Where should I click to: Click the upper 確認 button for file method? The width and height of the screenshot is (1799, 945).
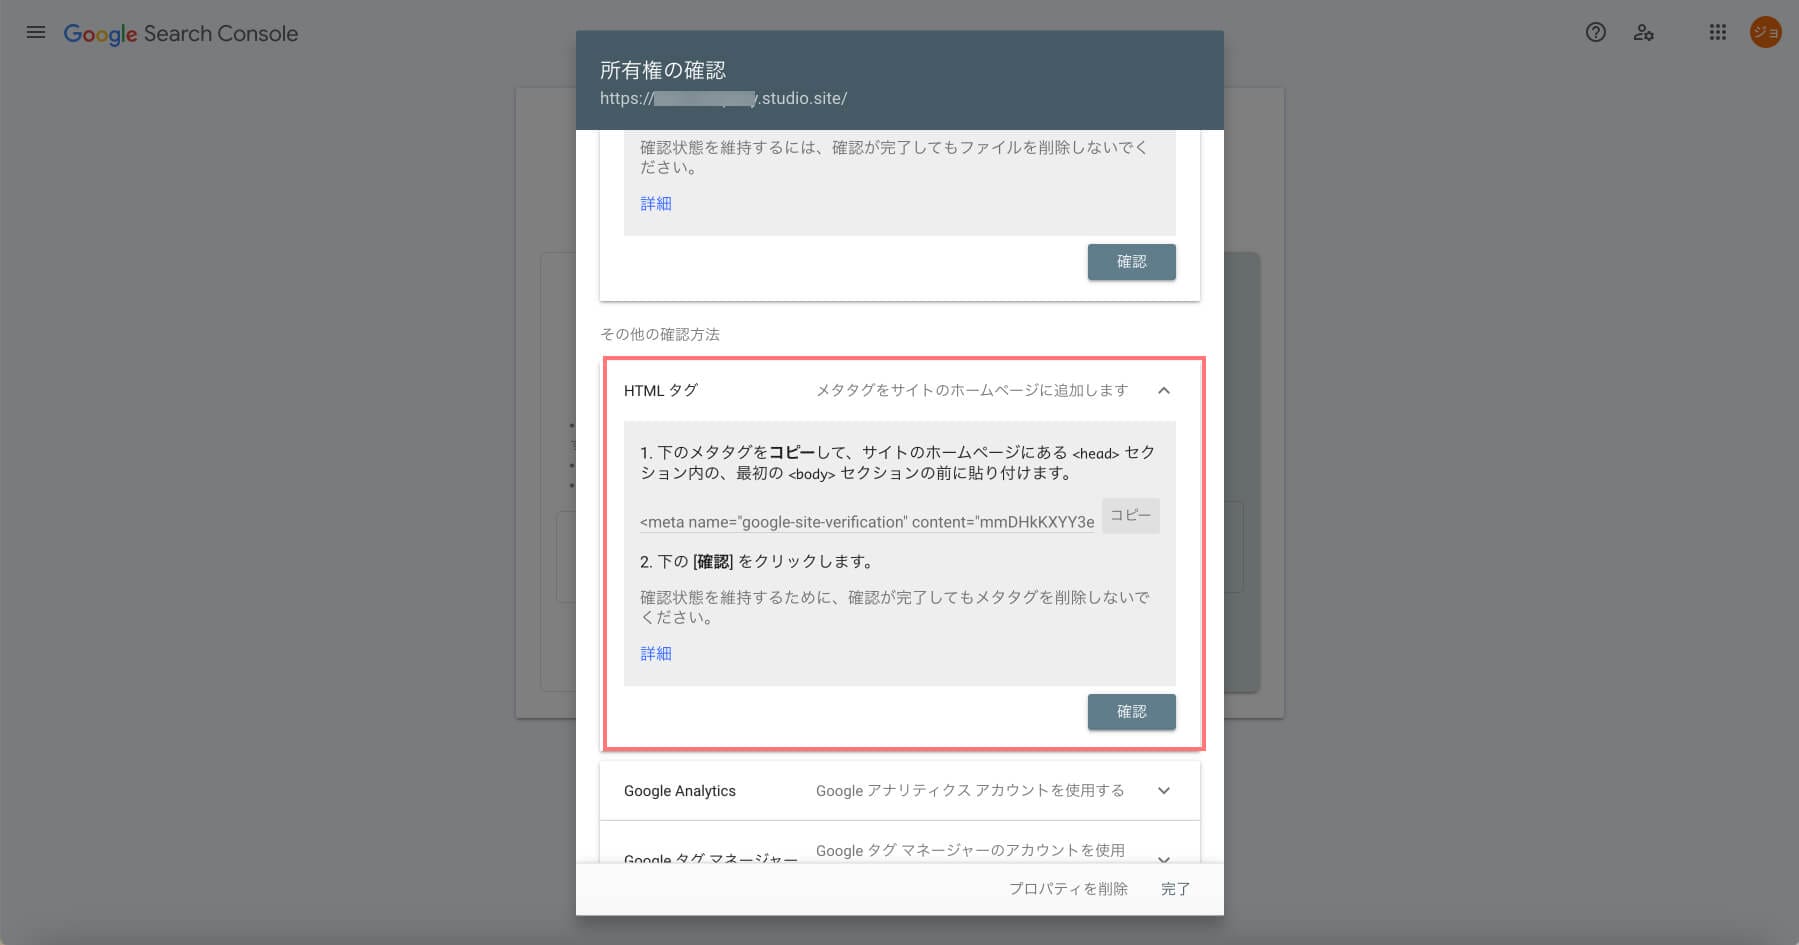point(1131,262)
